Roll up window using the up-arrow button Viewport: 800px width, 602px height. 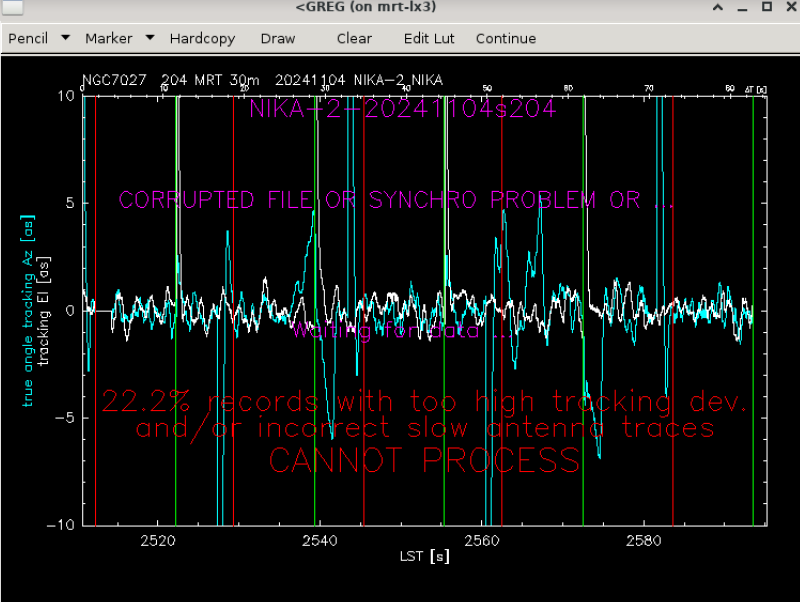coord(717,9)
